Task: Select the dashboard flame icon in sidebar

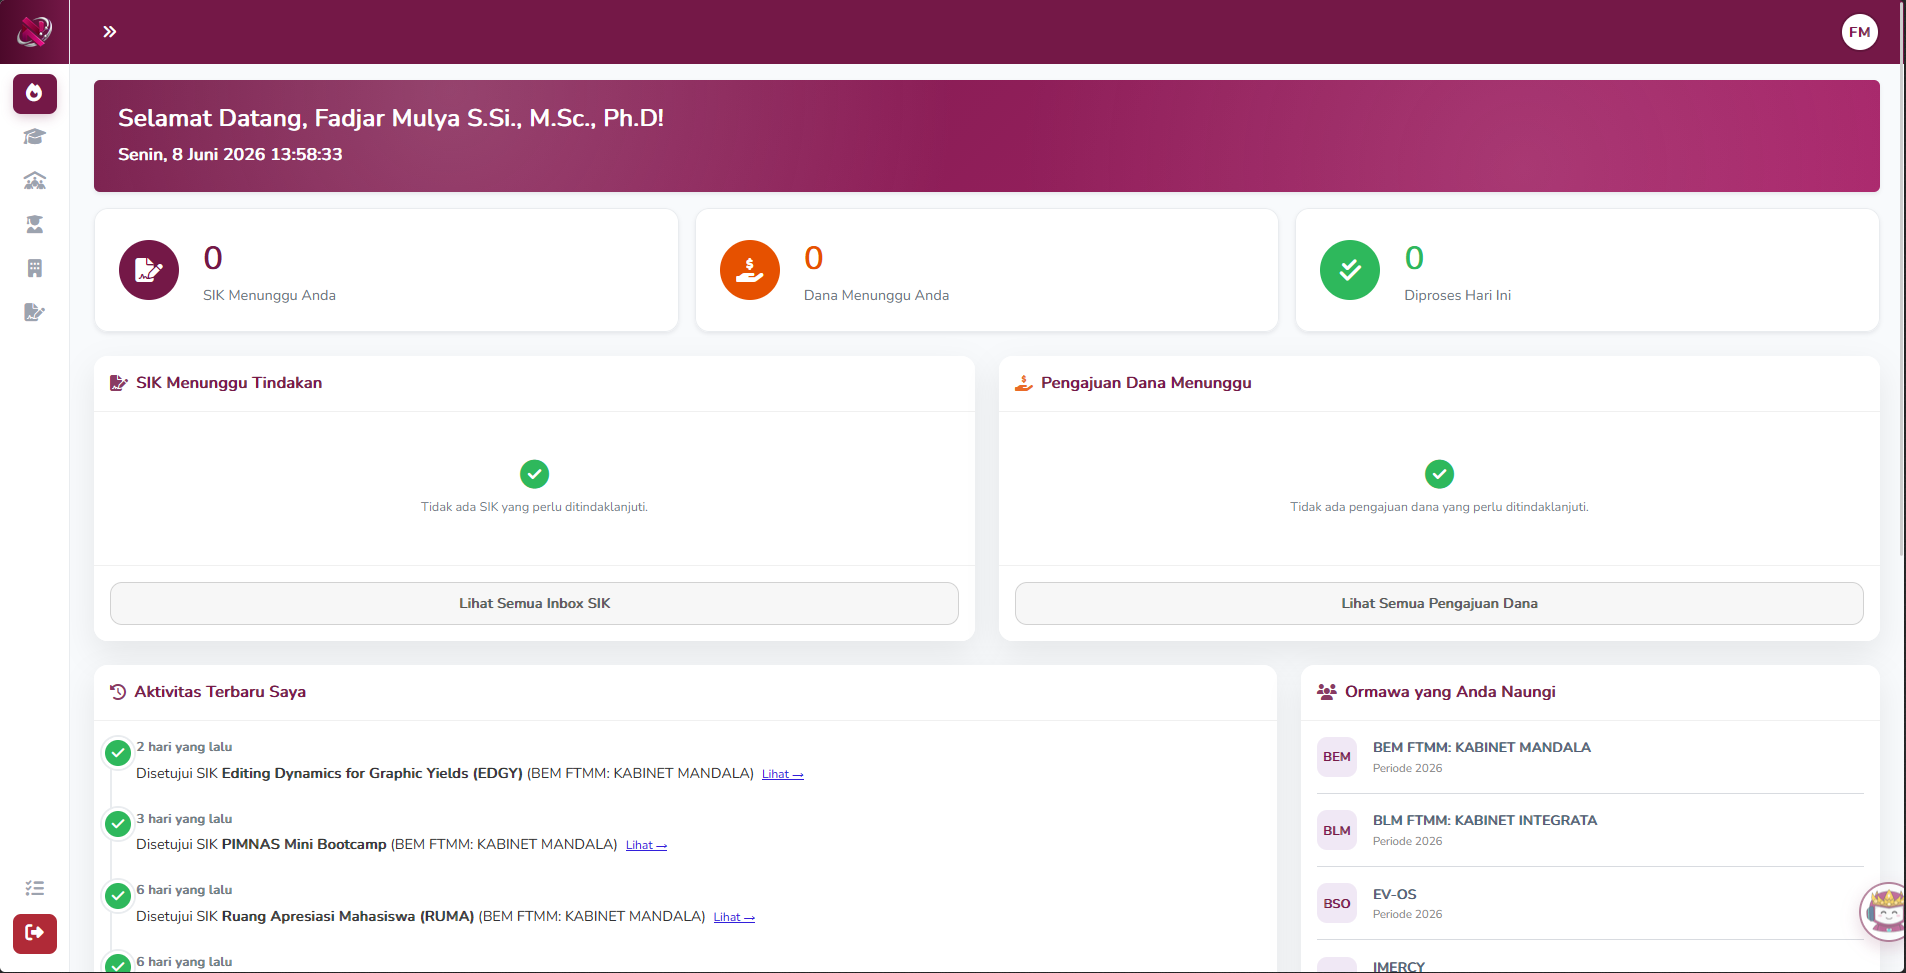Action: point(35,93)
